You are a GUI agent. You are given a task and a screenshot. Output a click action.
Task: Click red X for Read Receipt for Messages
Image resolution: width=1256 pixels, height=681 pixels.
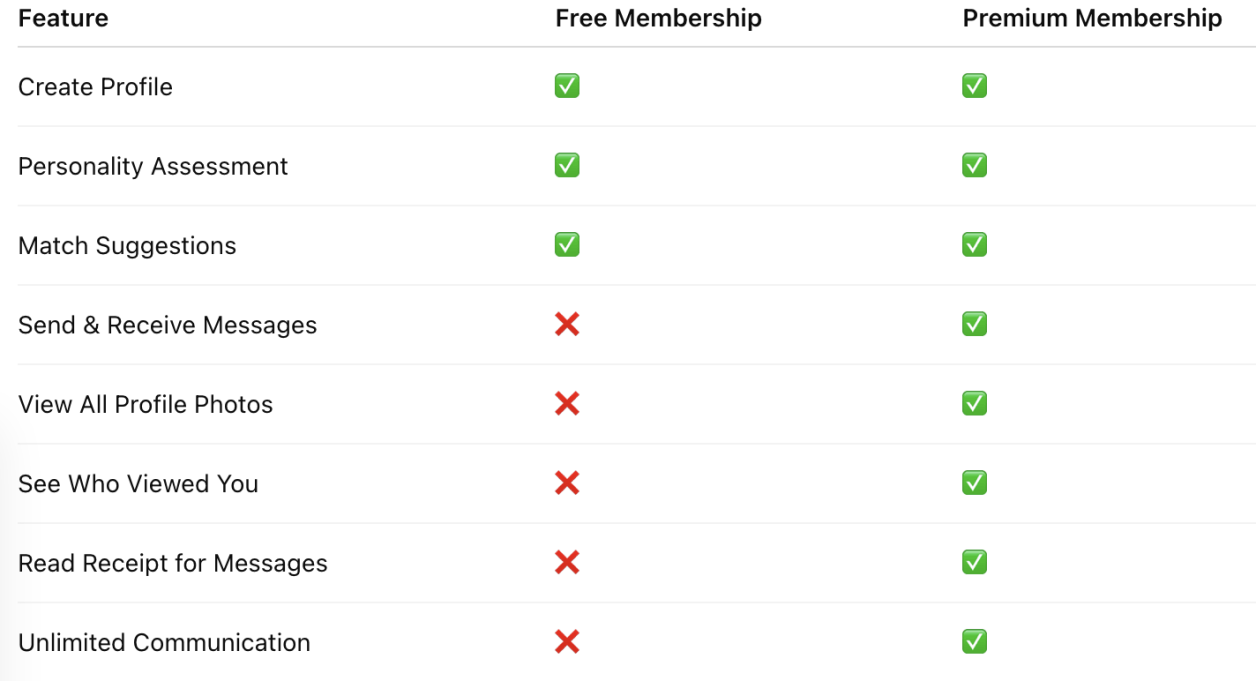coord(567,562)
